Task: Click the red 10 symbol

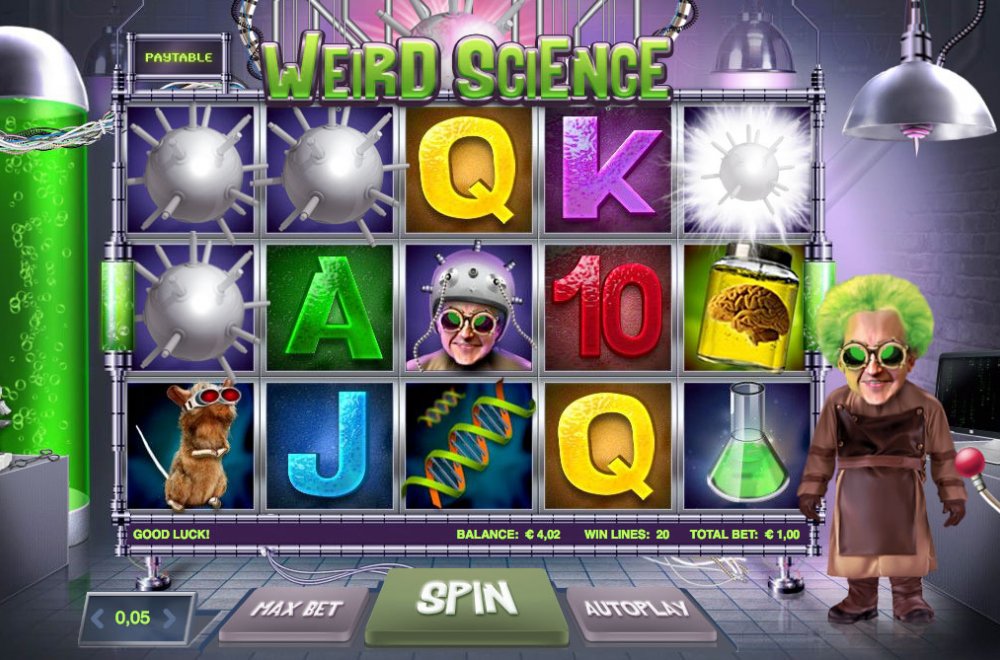Action: (608, 307)
